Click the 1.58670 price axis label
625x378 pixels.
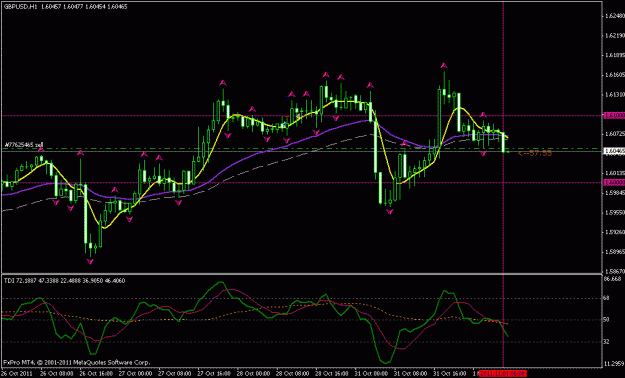click(614, 271)
